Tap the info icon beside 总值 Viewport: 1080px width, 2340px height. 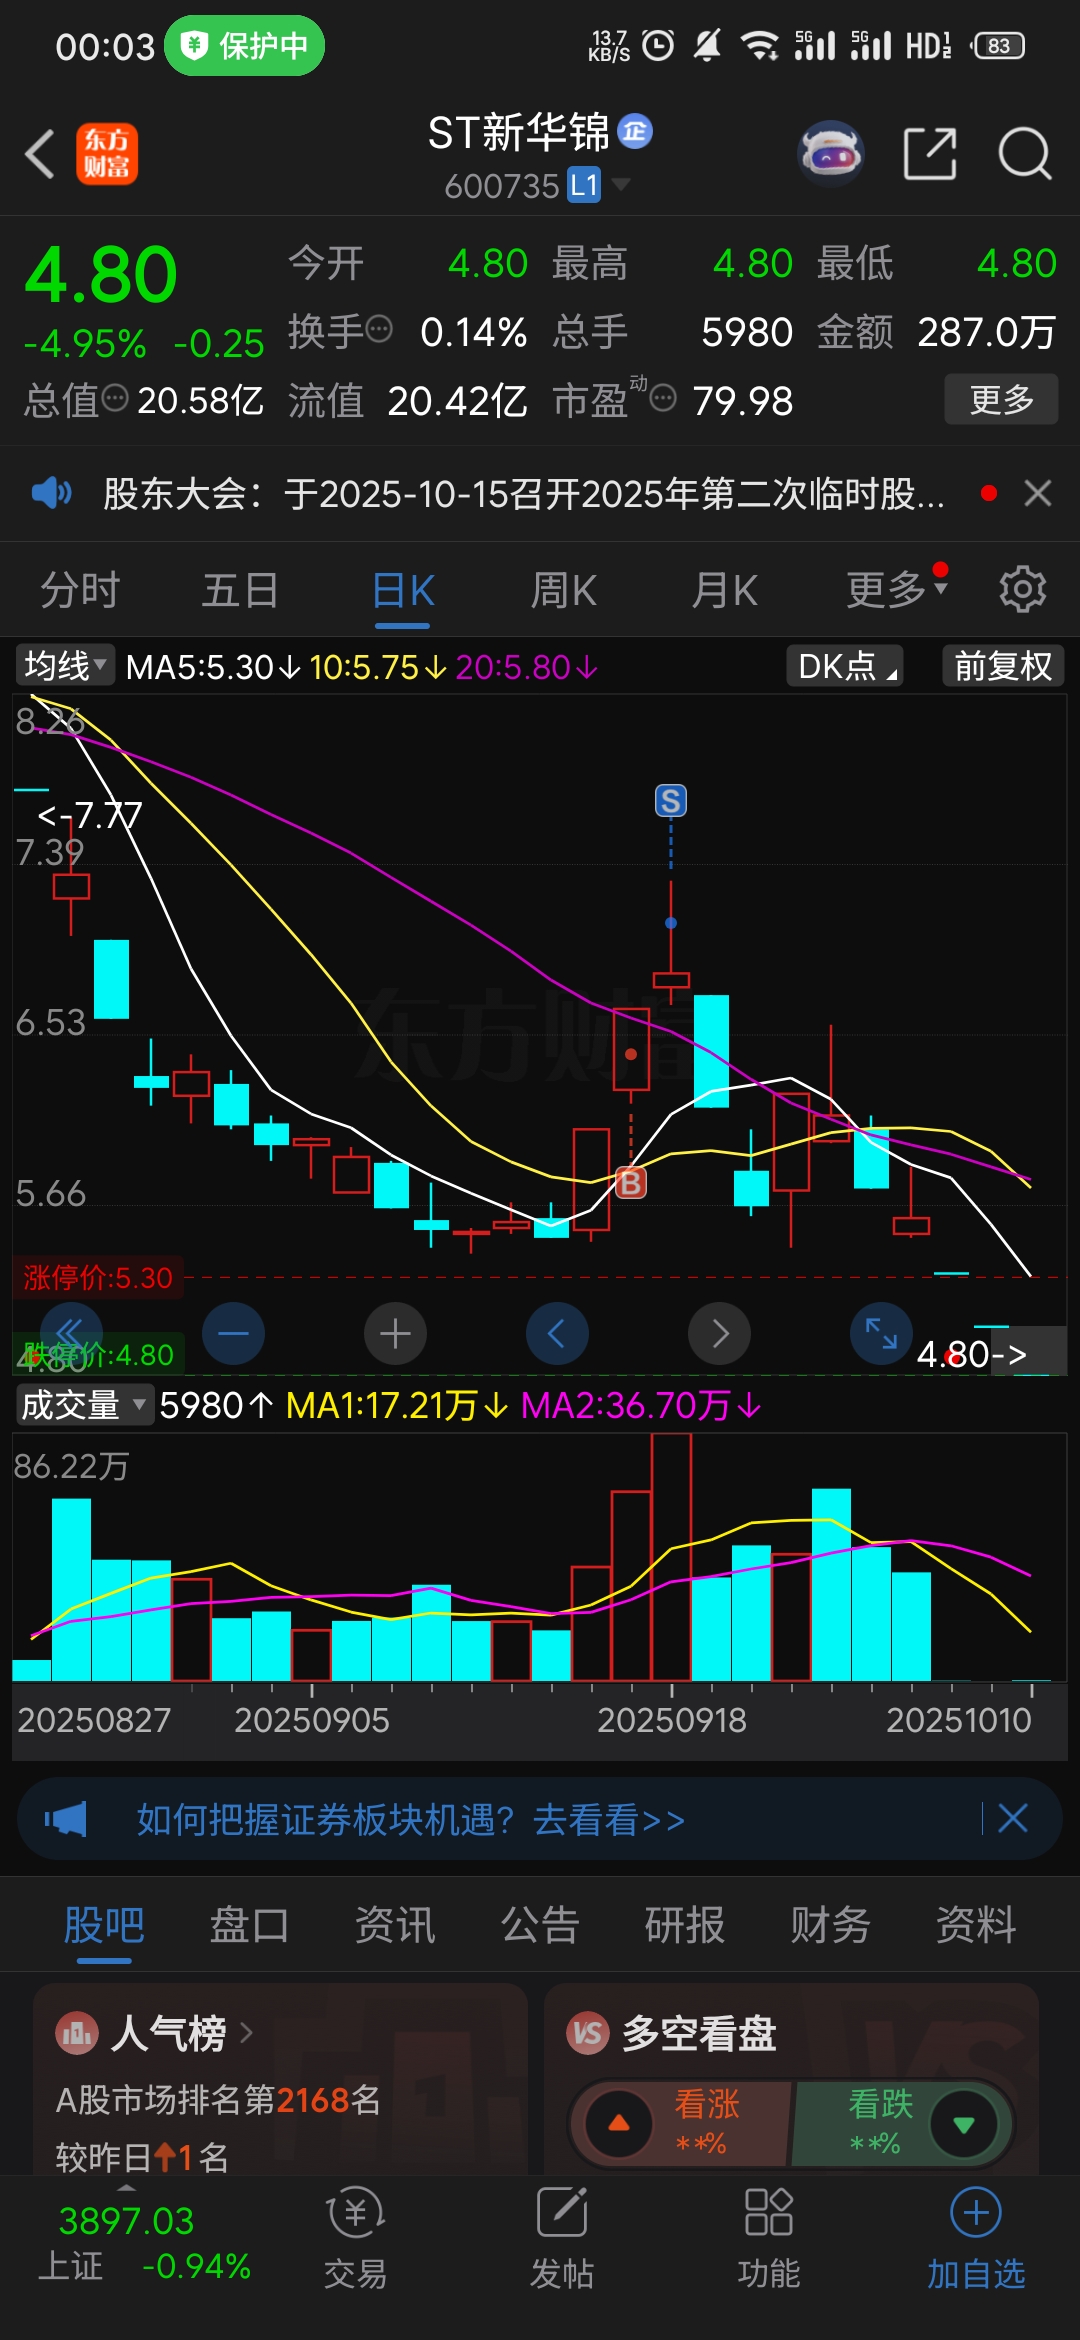pos(116,399)
